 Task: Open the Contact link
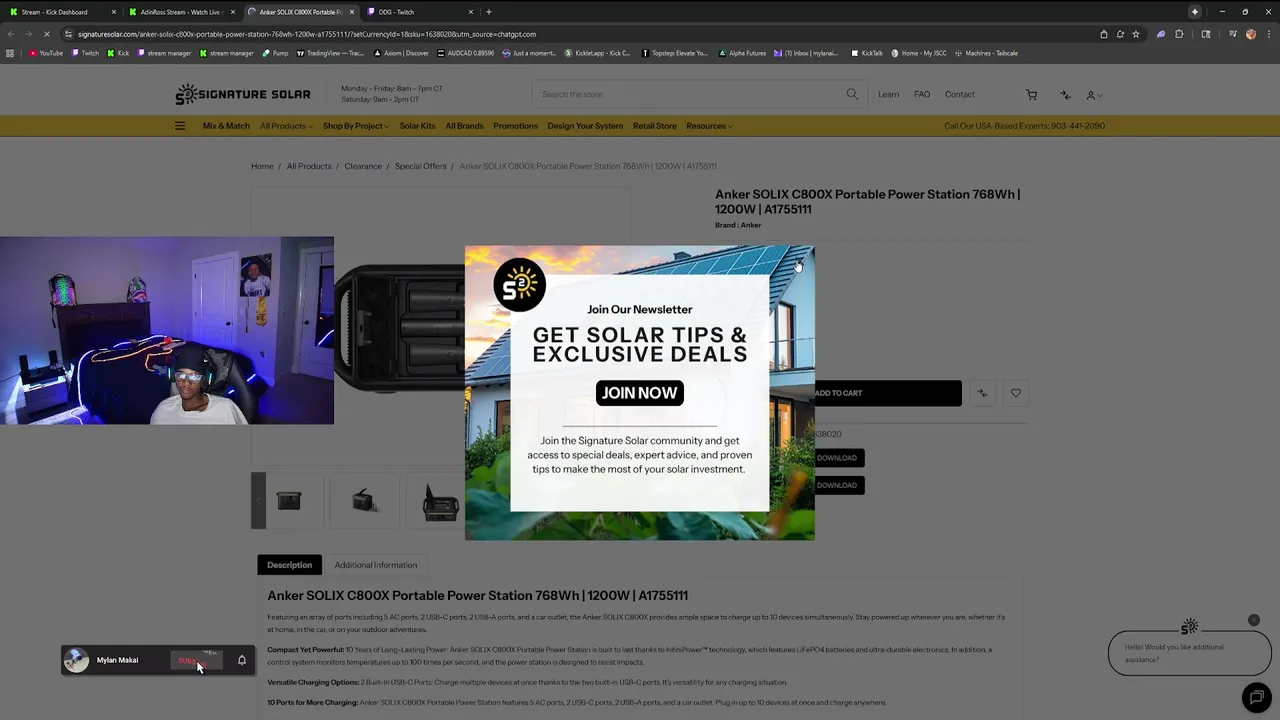click(959, 94)
